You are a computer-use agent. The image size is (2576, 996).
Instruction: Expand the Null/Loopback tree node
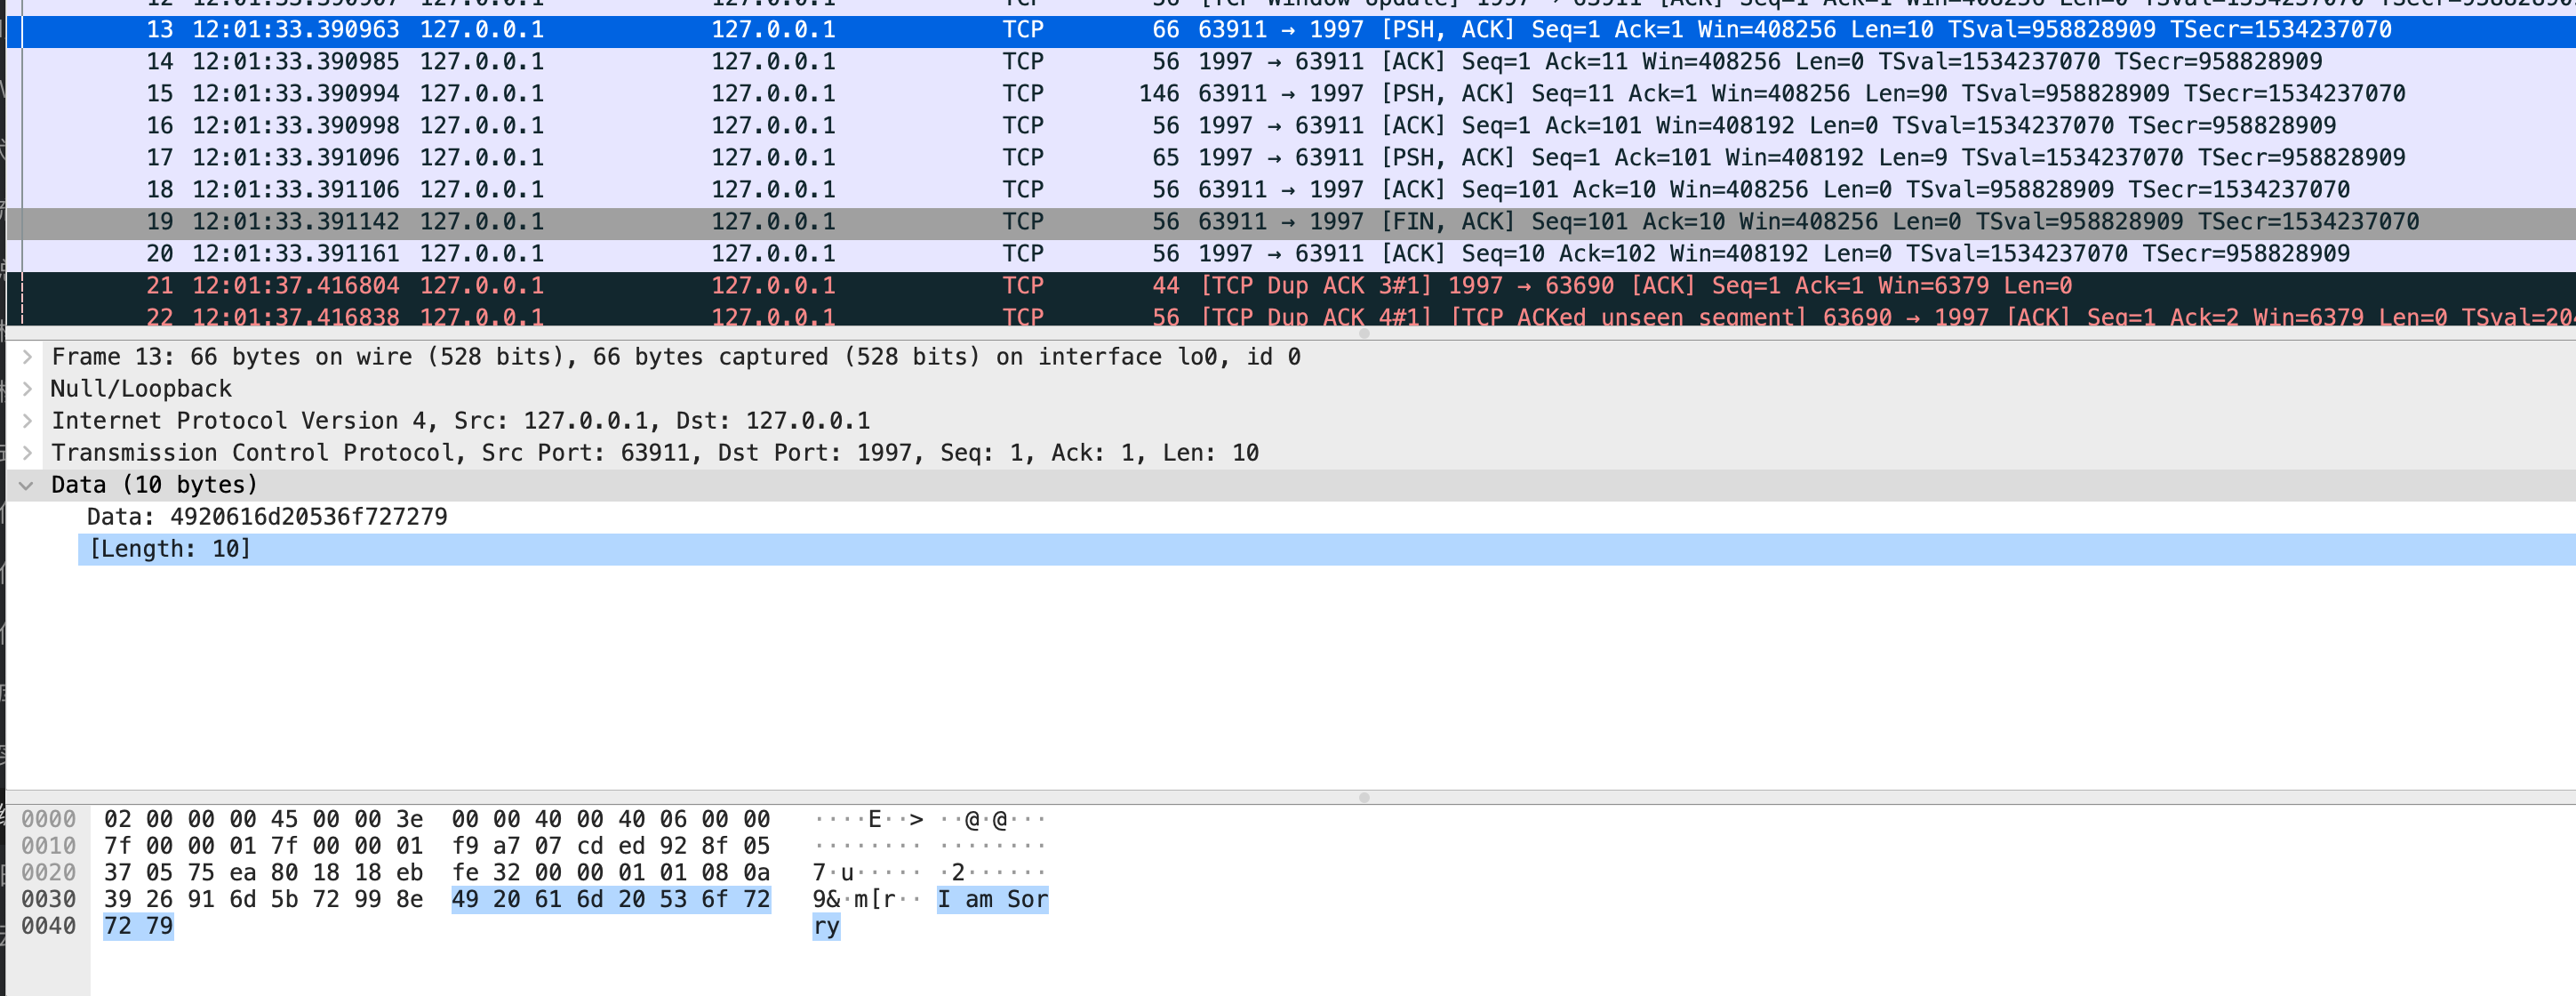pyautogui.click(x=27, y=389)
